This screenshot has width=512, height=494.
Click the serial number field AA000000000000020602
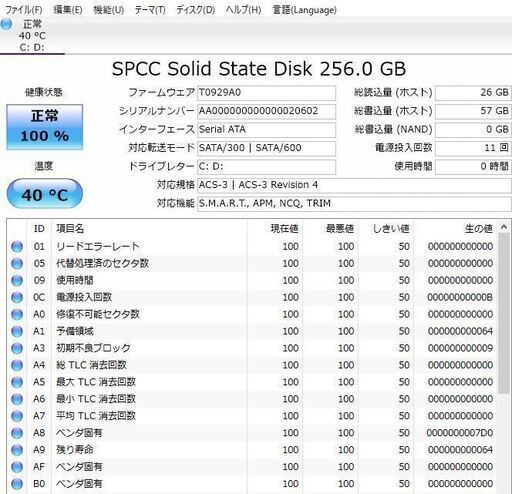pos(266,111)
